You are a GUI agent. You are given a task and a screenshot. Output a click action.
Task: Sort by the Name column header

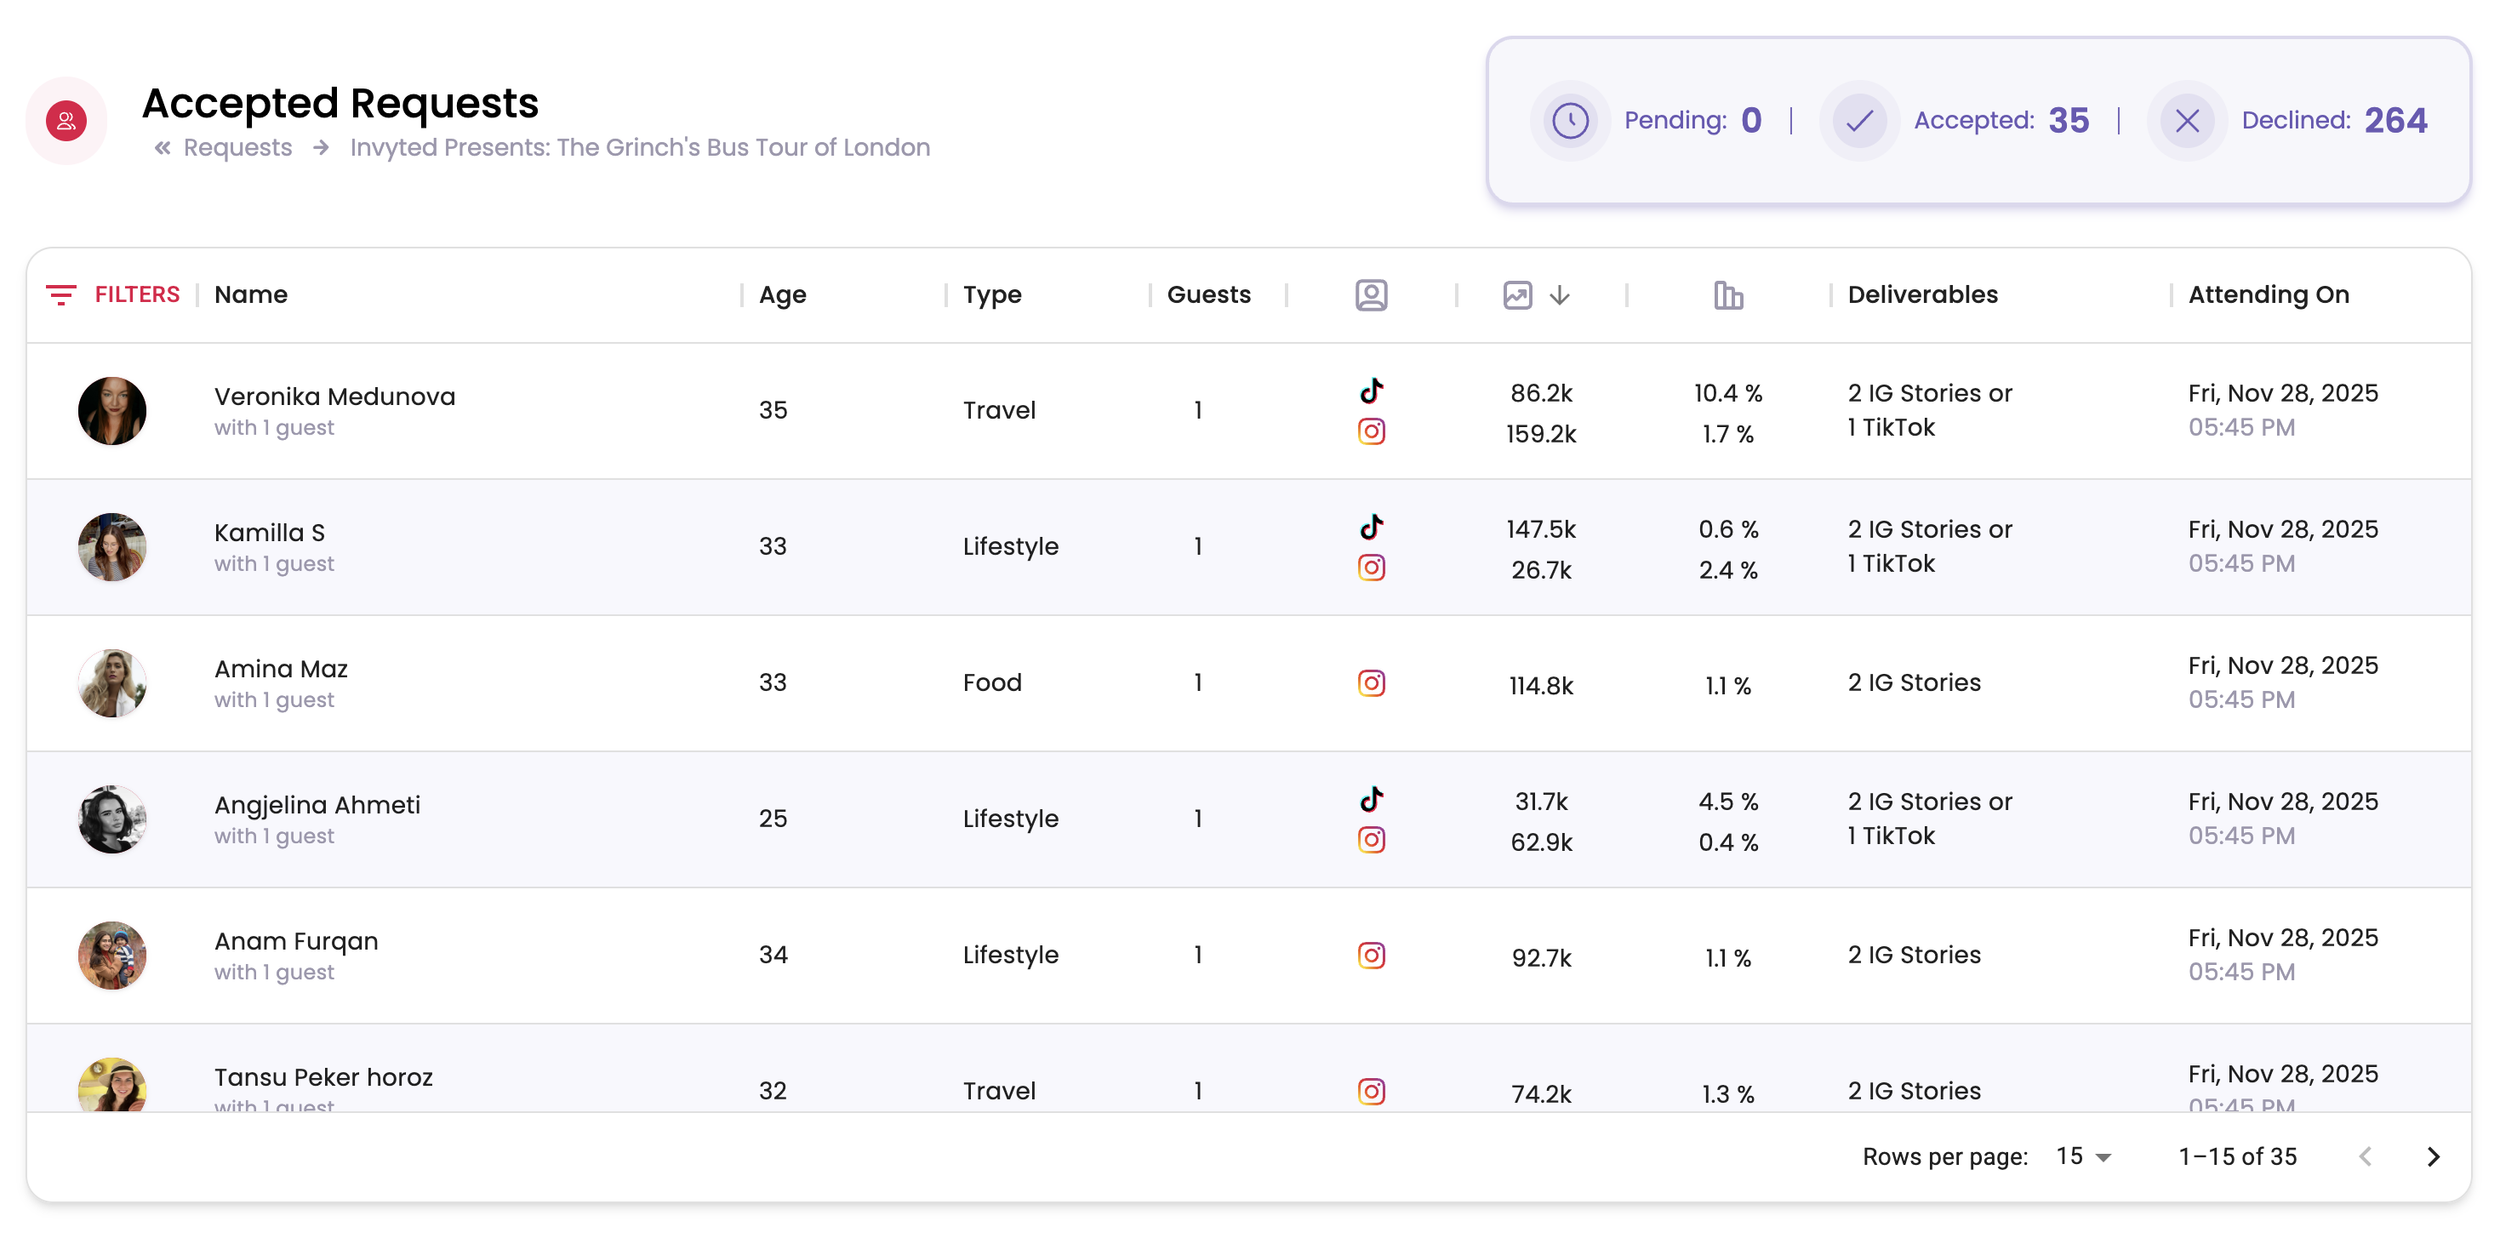pos(251,294)
